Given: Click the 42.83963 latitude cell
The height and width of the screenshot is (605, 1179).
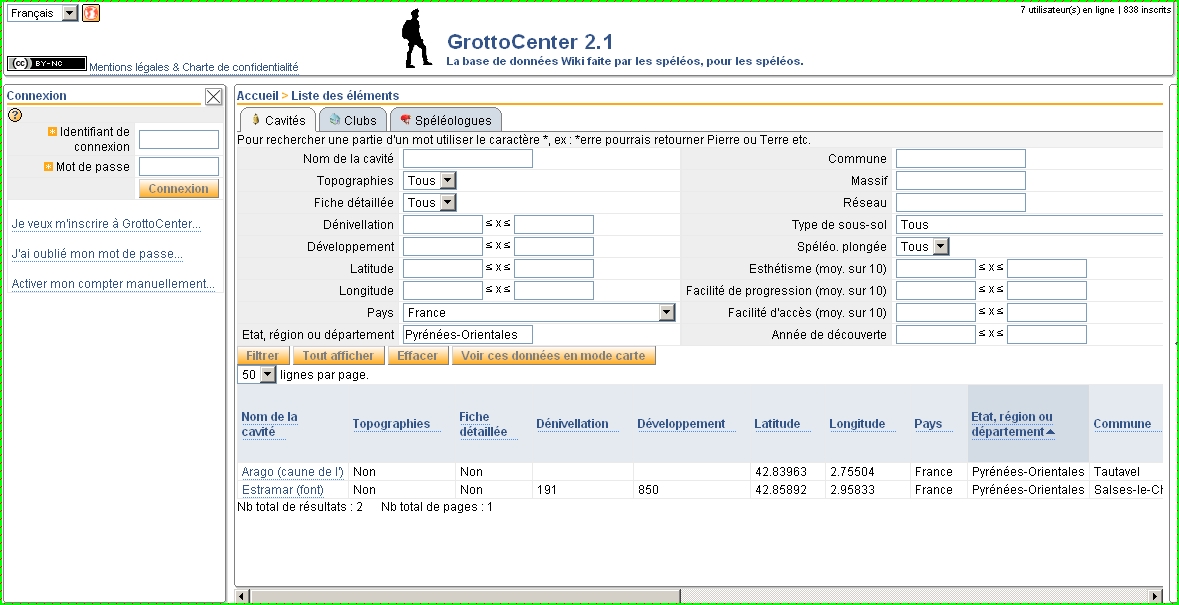Looking at the screenshot, I should (780, 472).
